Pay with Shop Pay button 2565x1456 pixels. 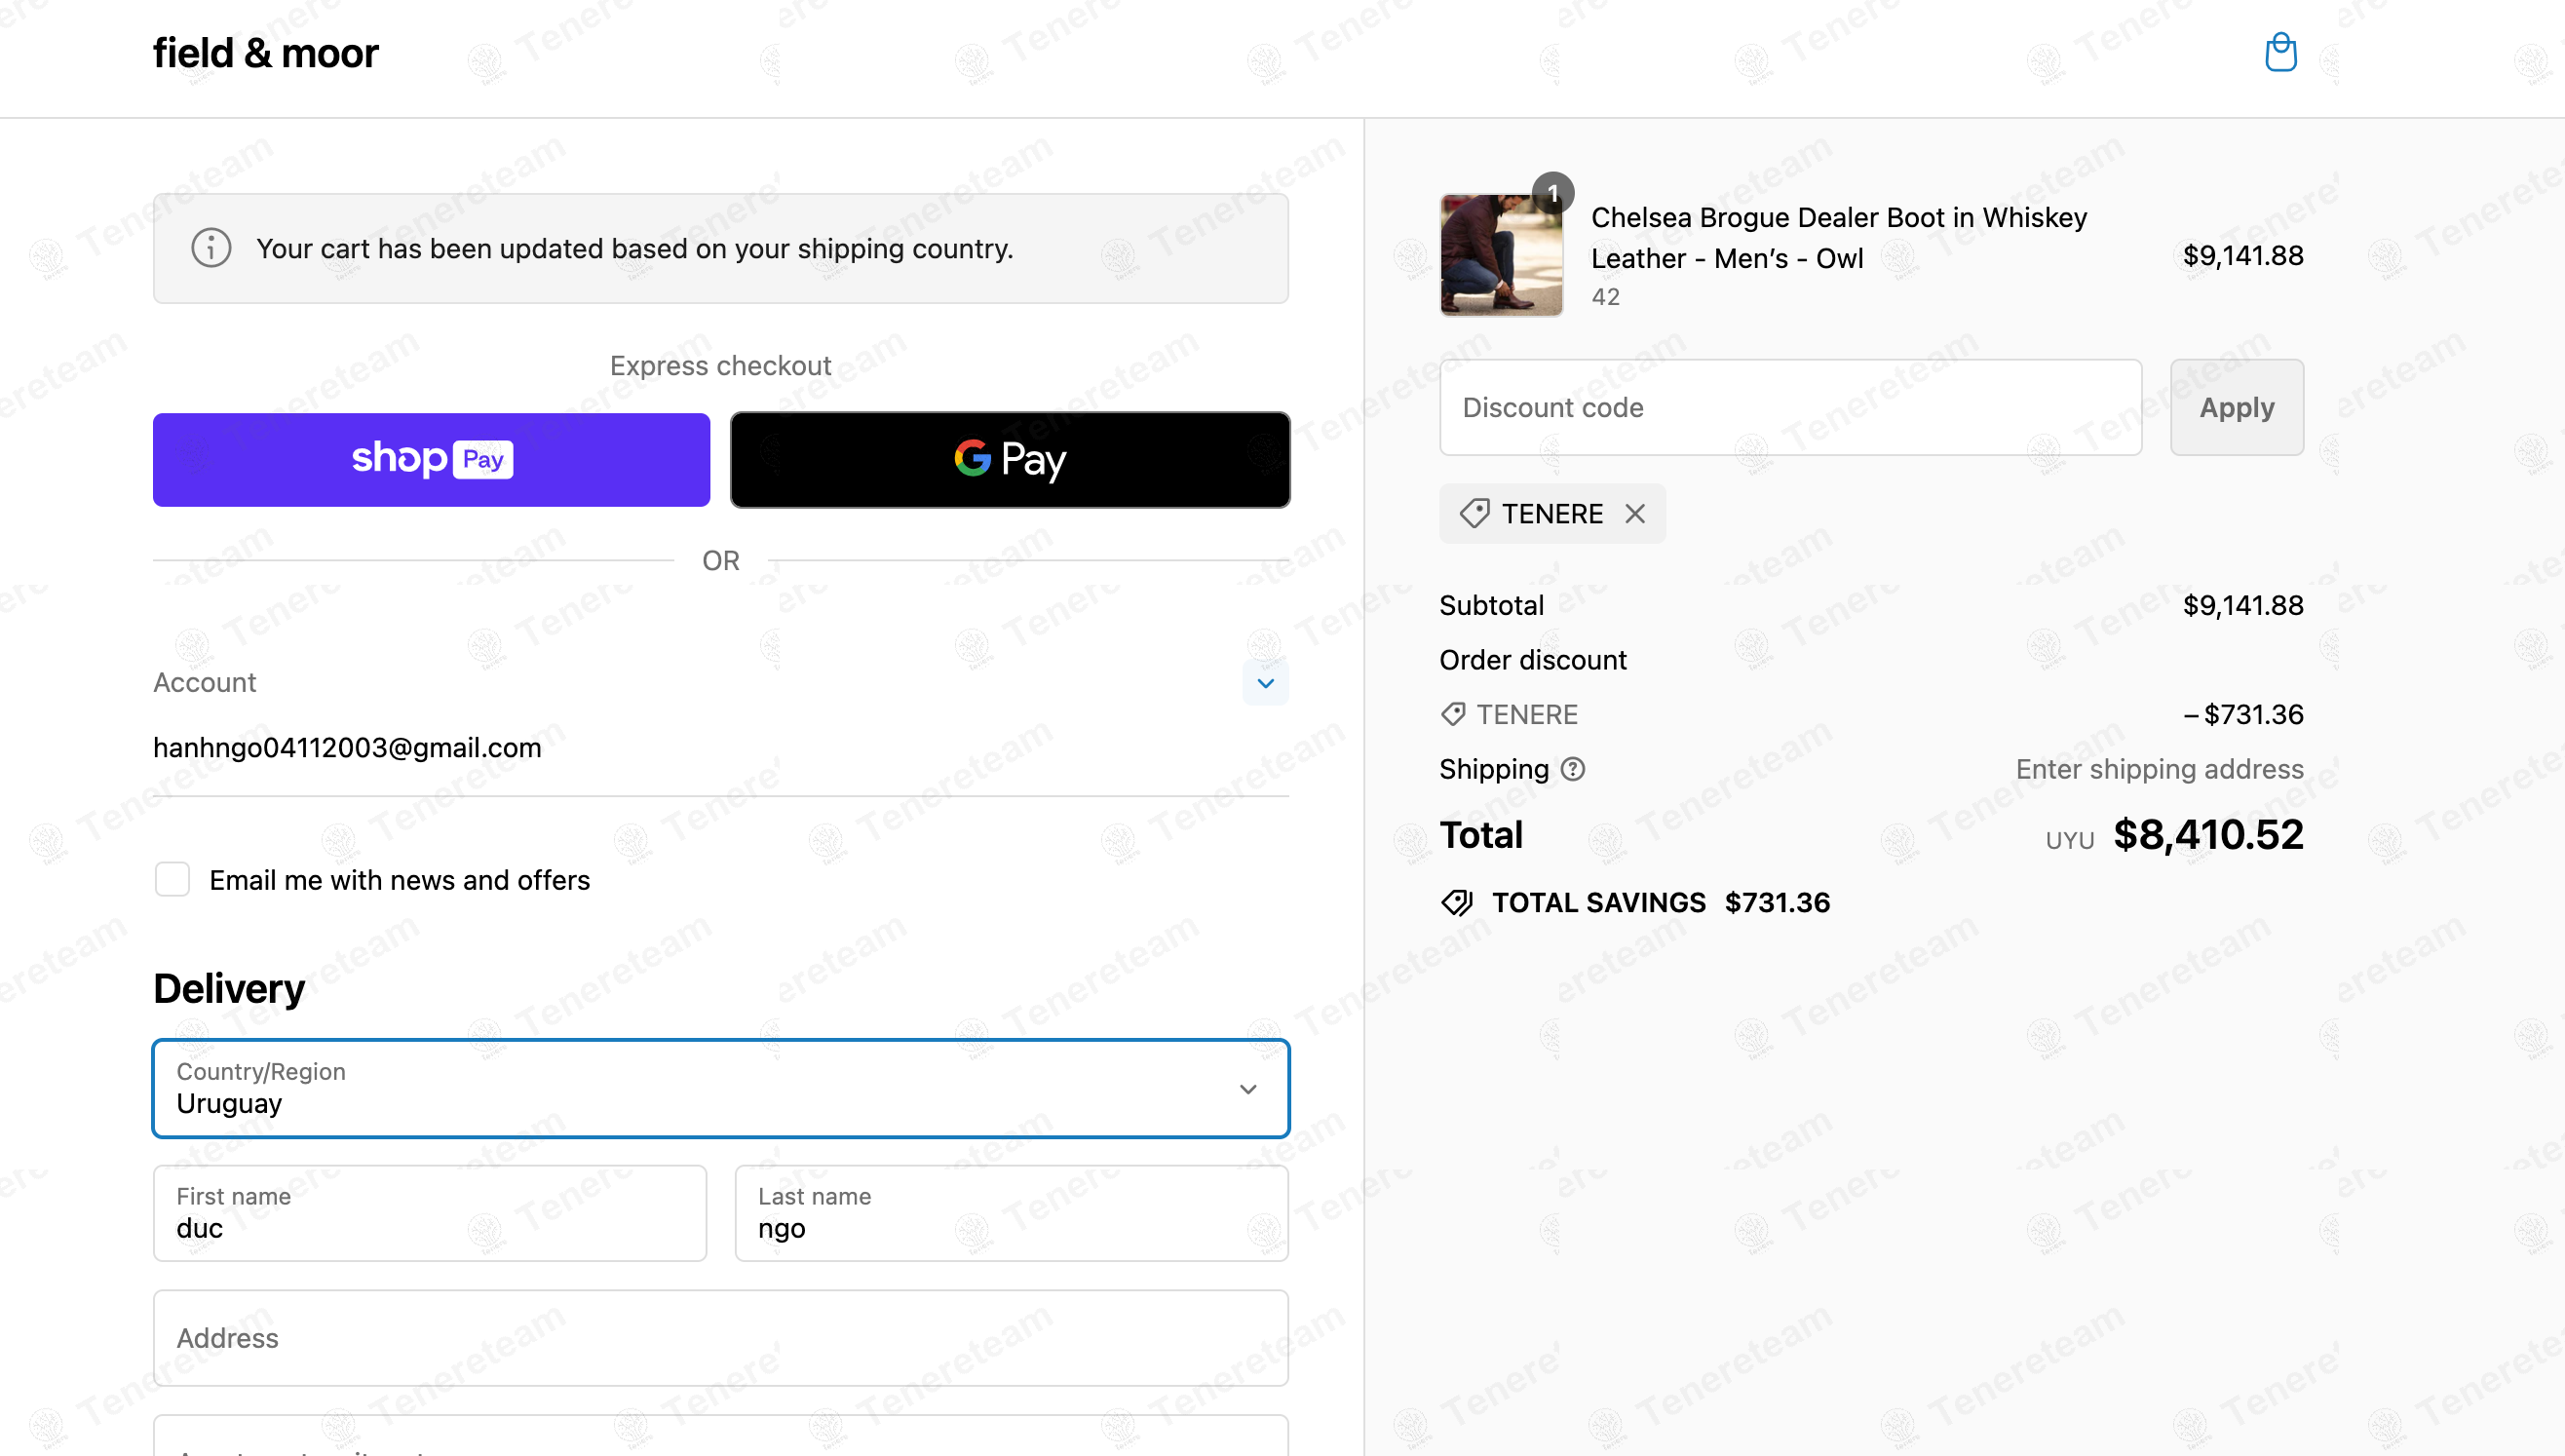pyautogui.click(x=431, y=460)
